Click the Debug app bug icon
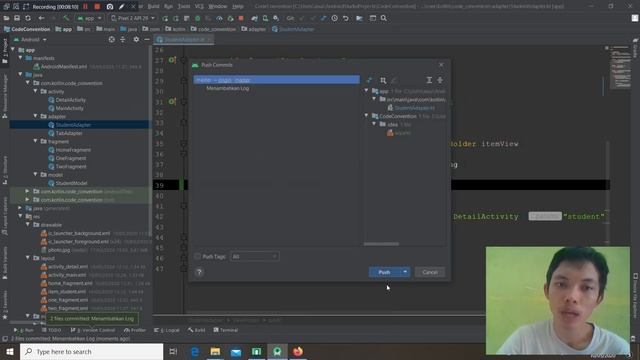Screen dimensions: 640x360 point(198,18)
